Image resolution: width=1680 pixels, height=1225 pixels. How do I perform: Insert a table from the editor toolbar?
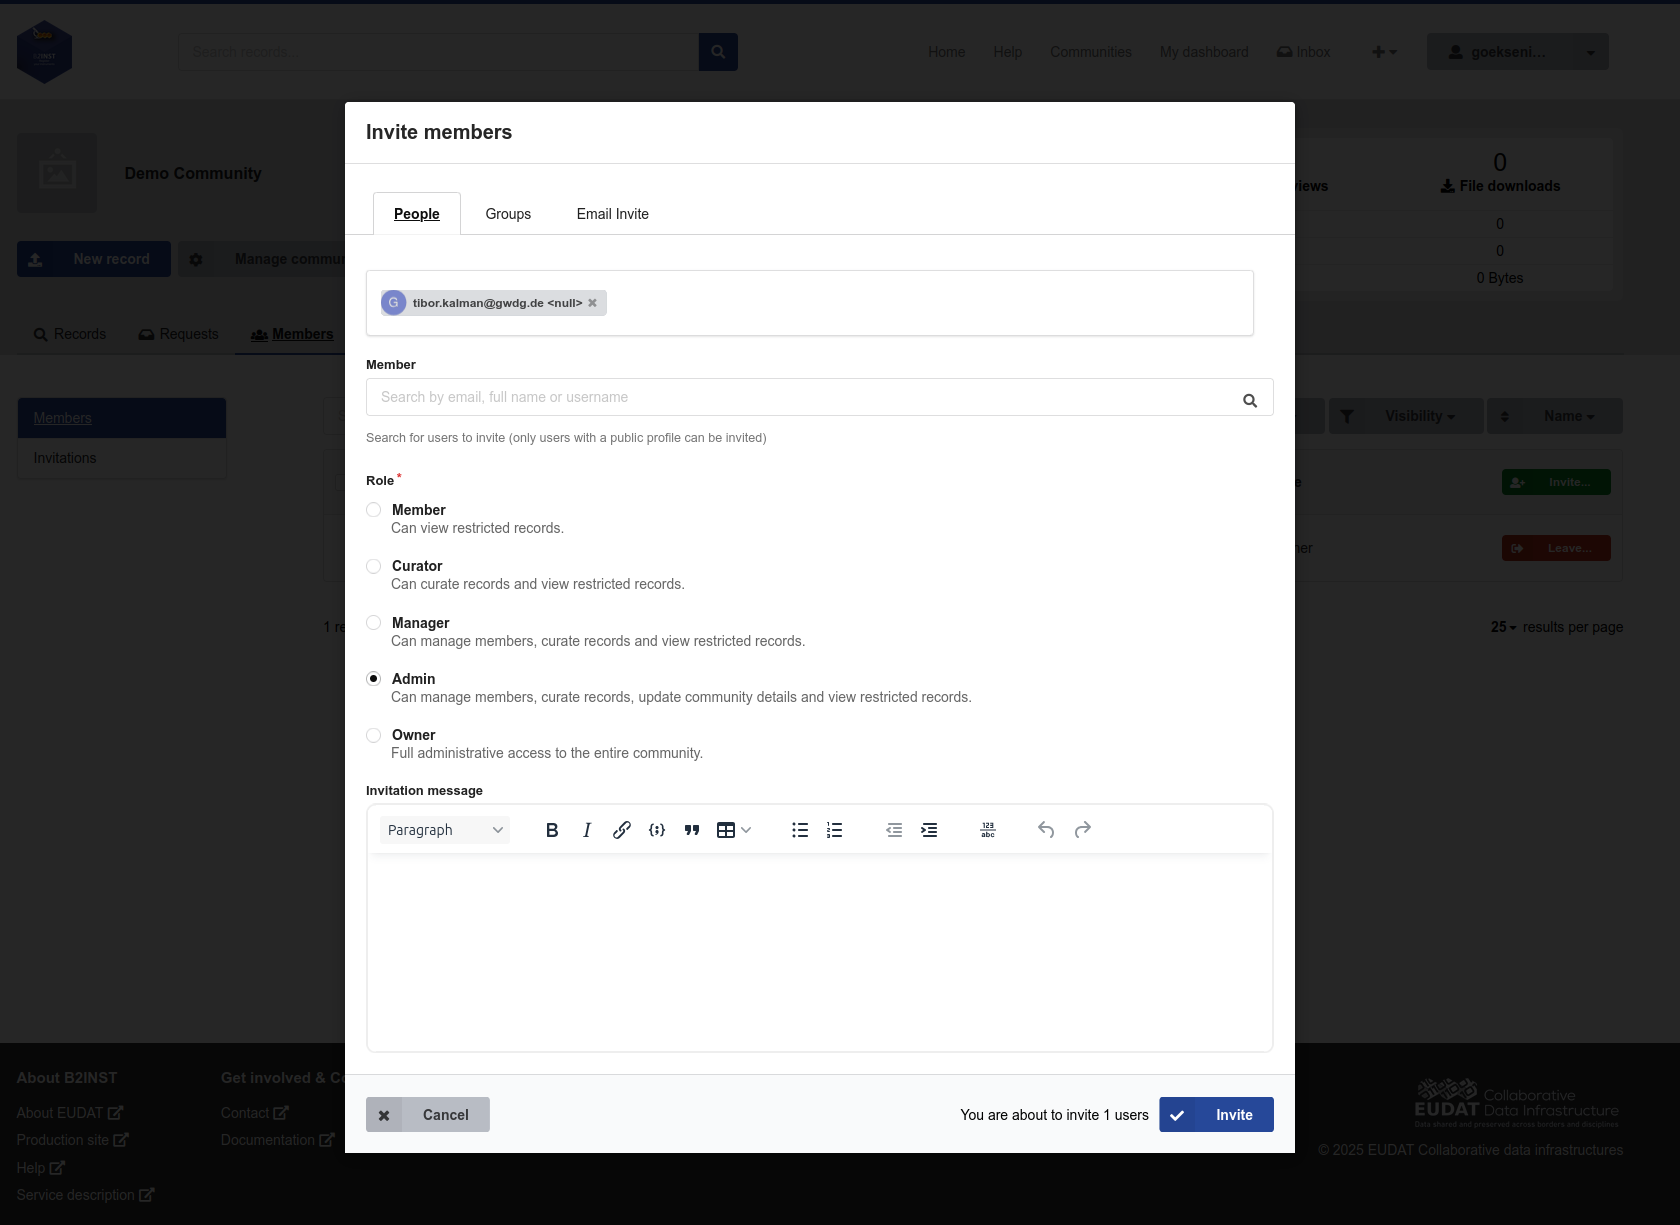(x=726, y=830)
